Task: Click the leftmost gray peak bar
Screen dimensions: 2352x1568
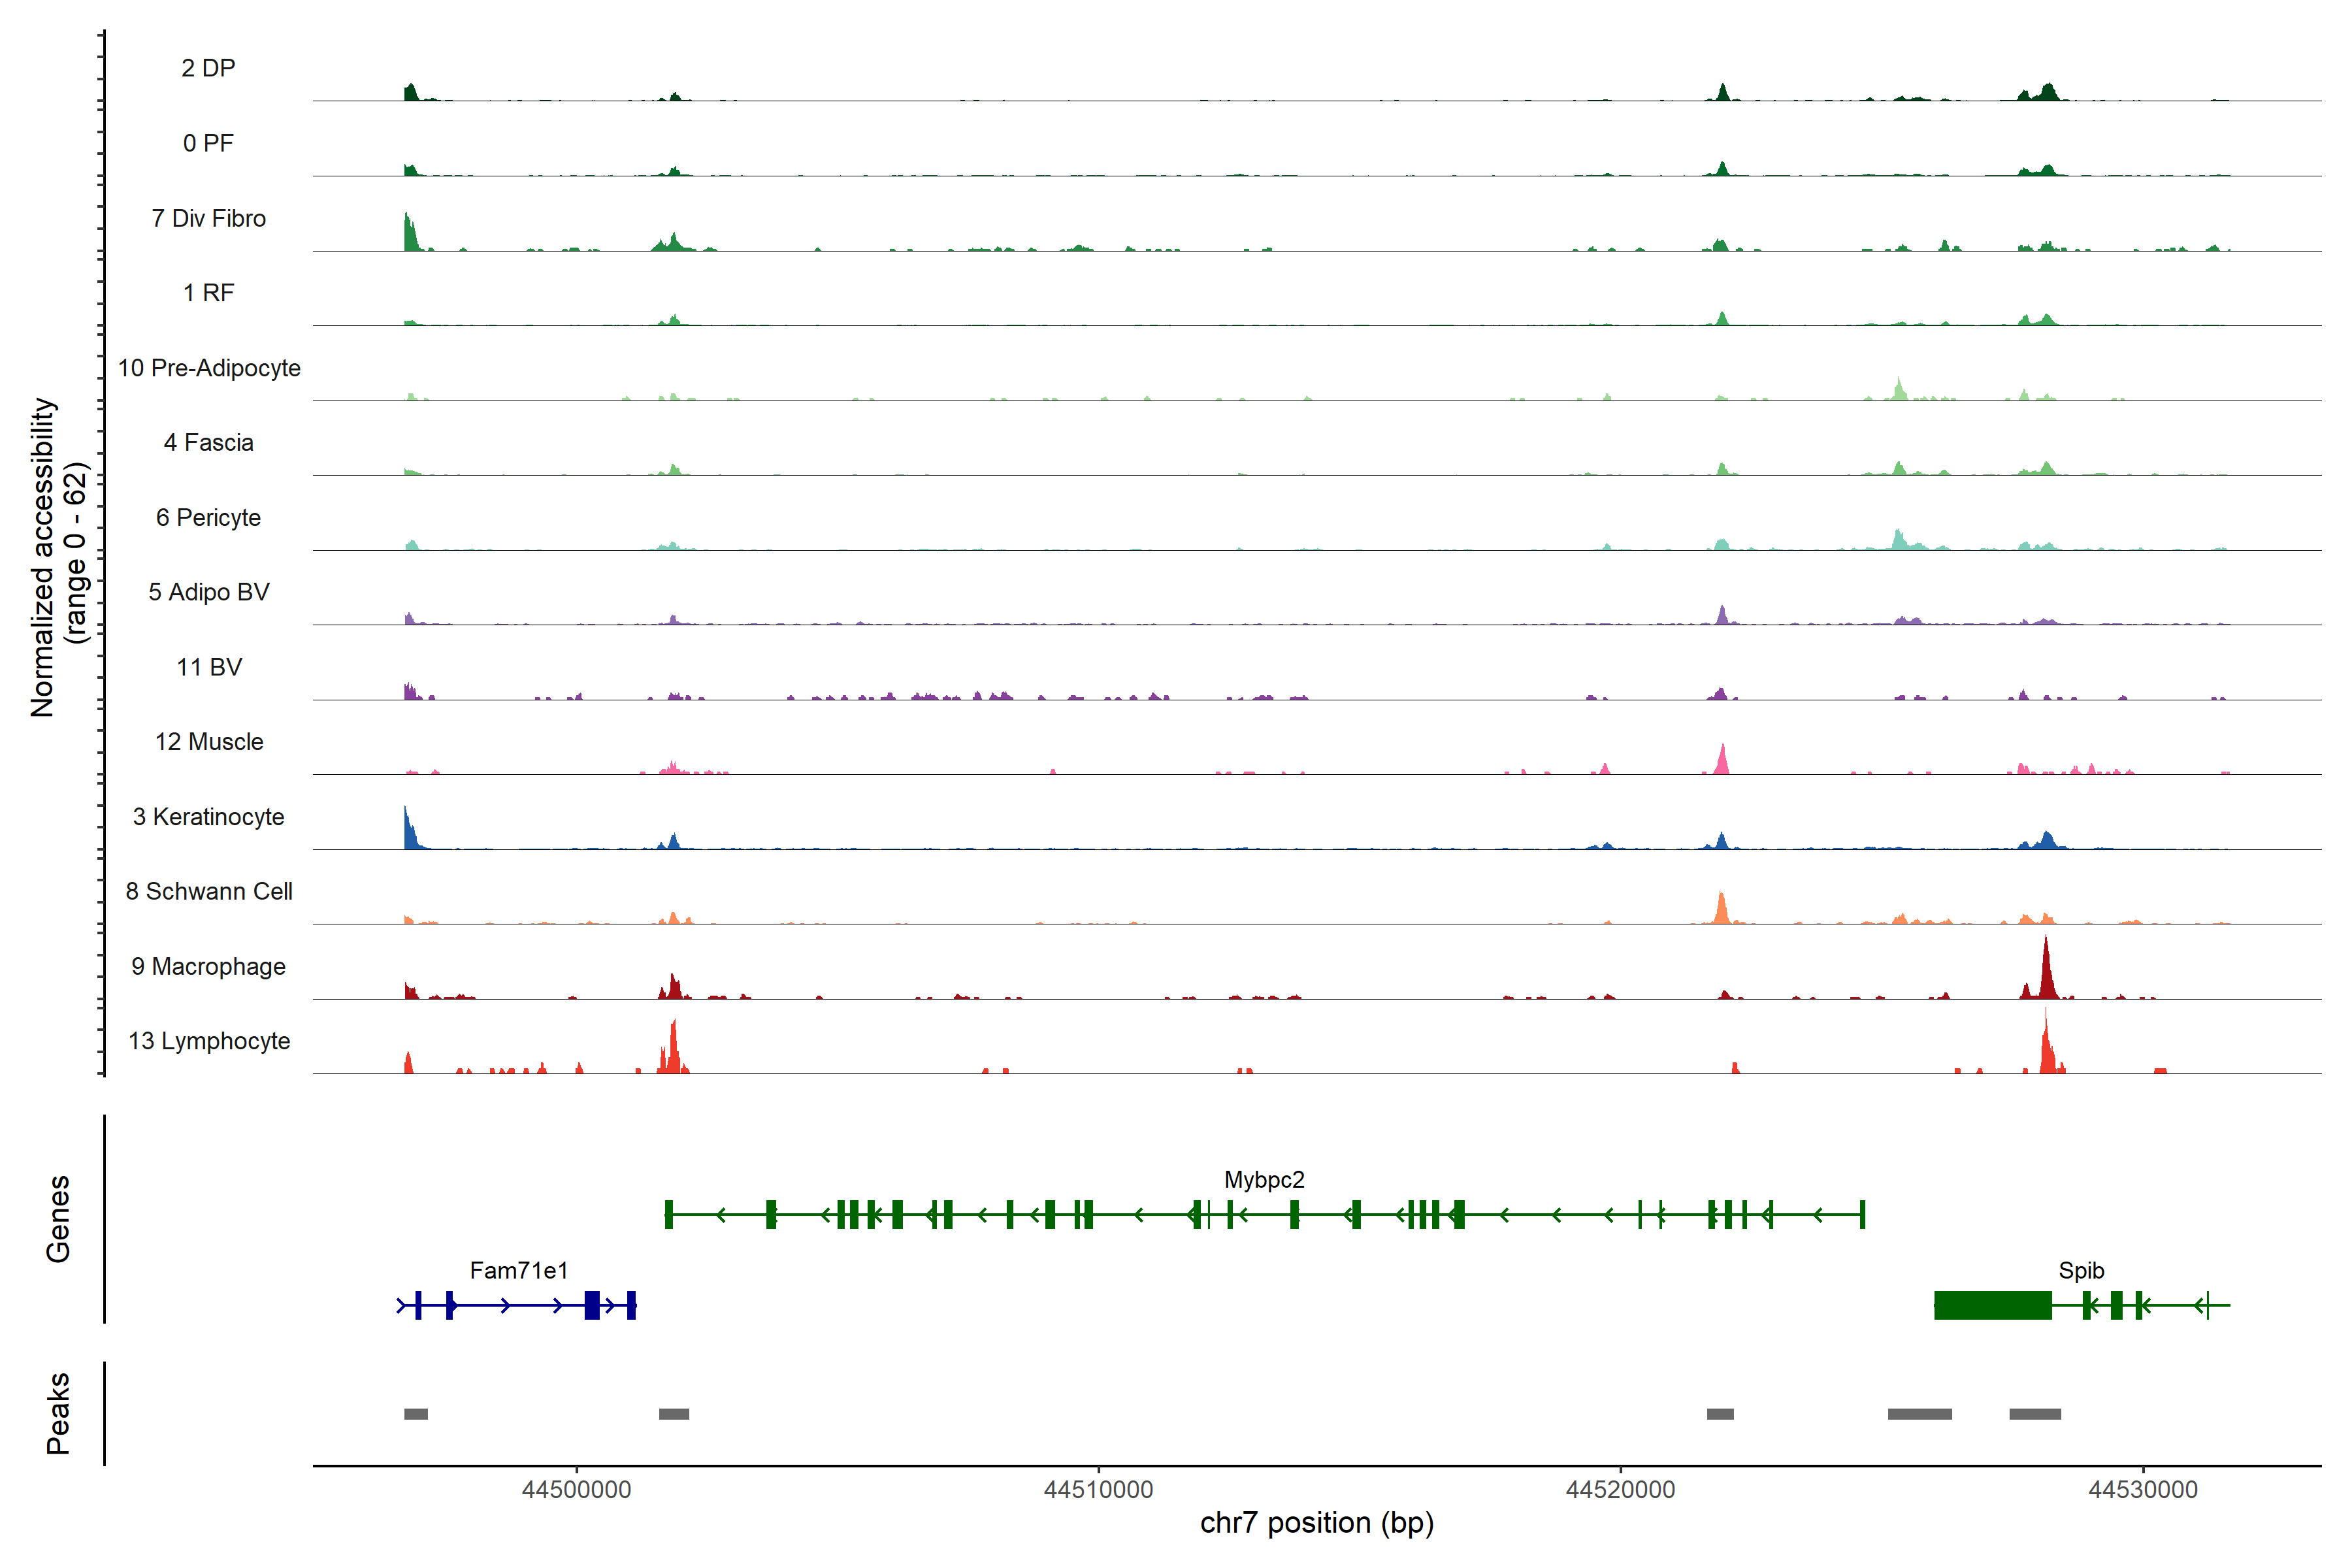Action: [x=416, y=1414]
